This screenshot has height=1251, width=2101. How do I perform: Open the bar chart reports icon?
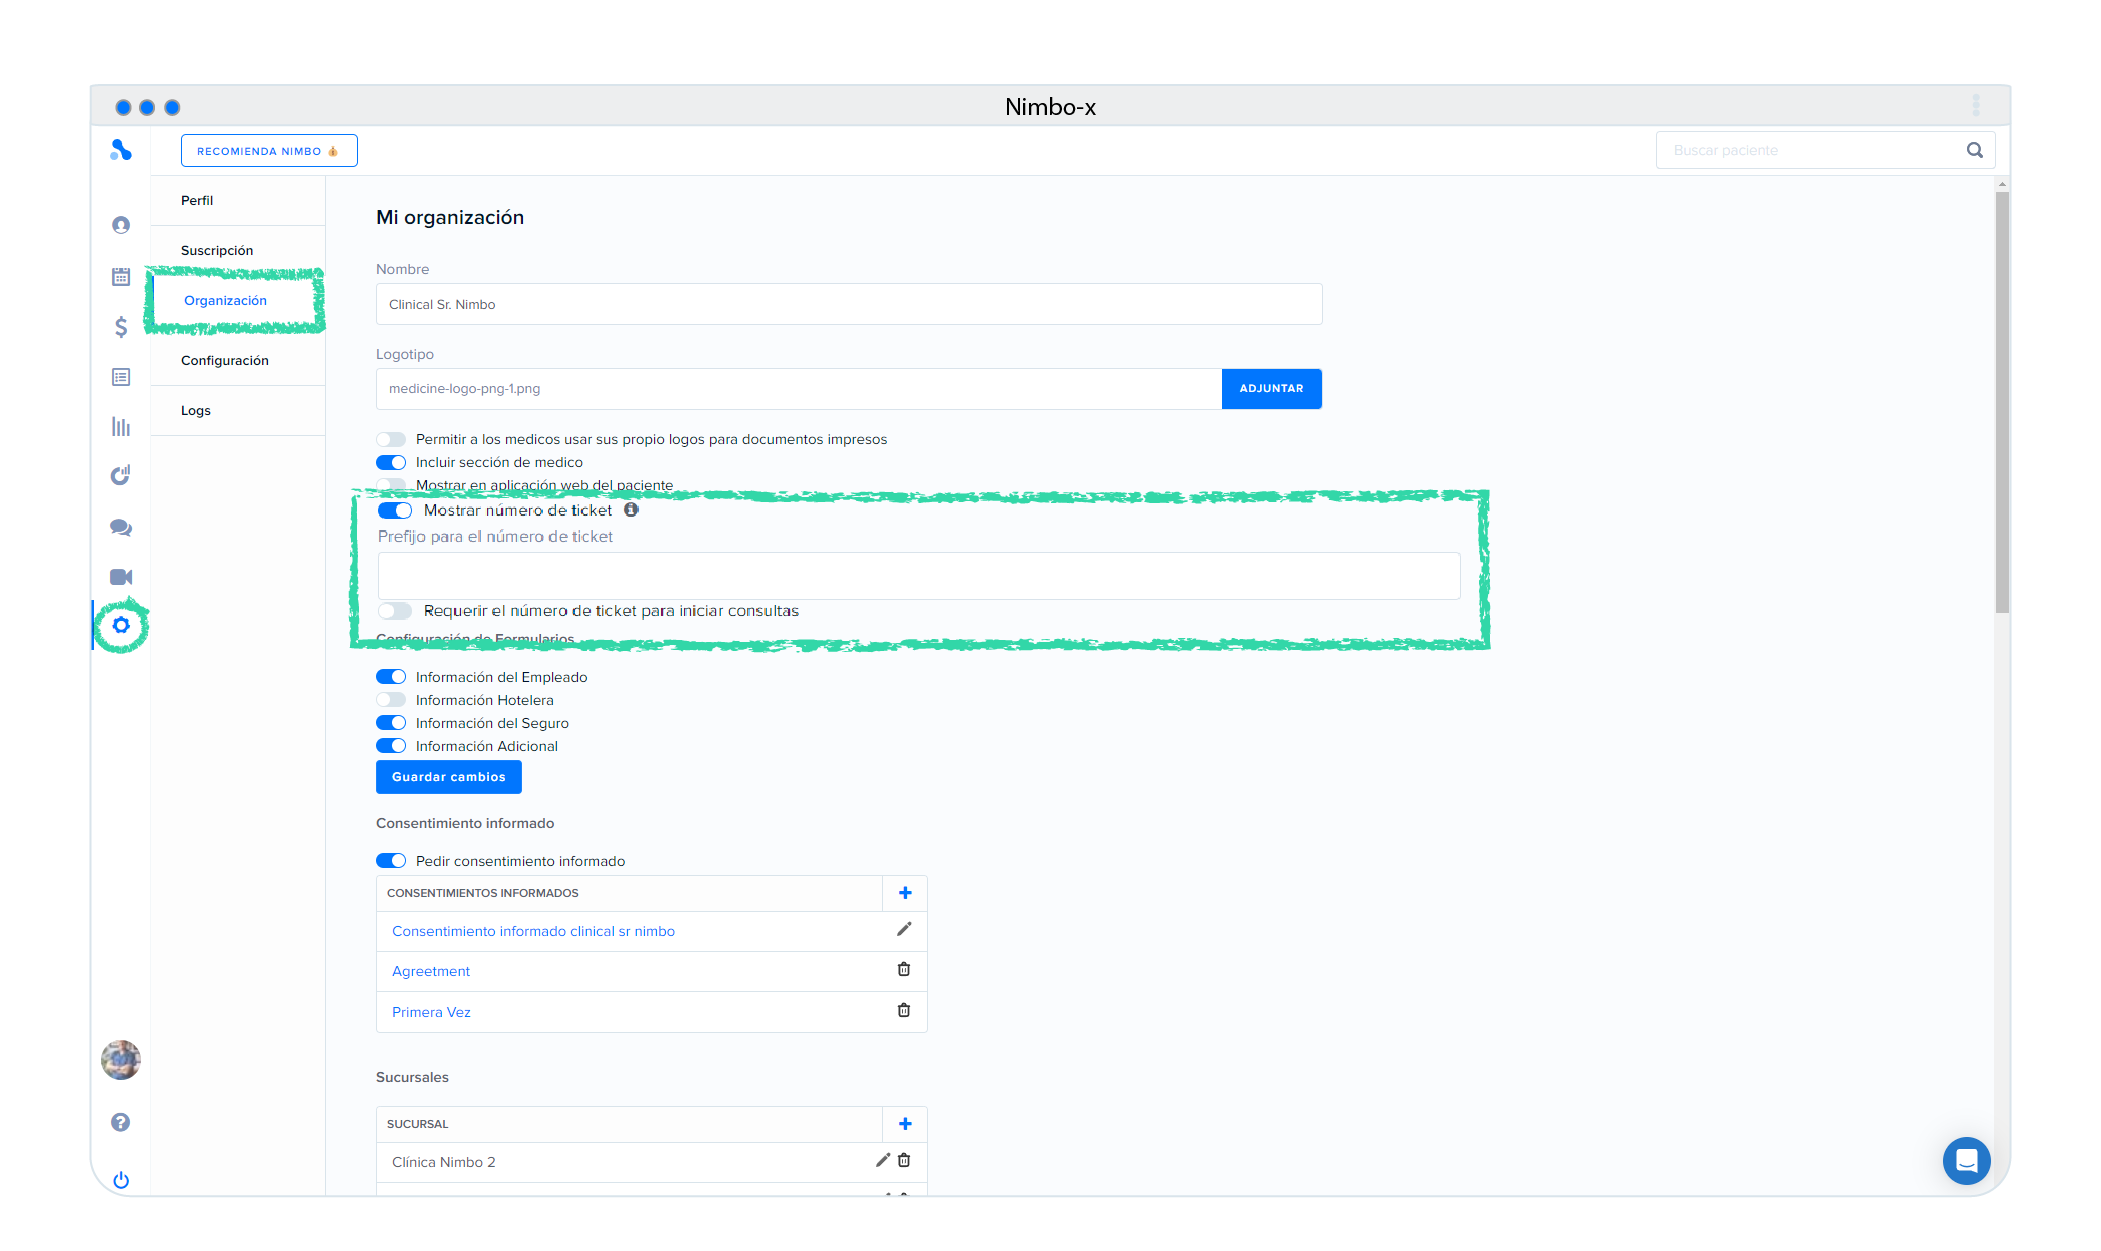pyautogui.click(x=121, y=427)
